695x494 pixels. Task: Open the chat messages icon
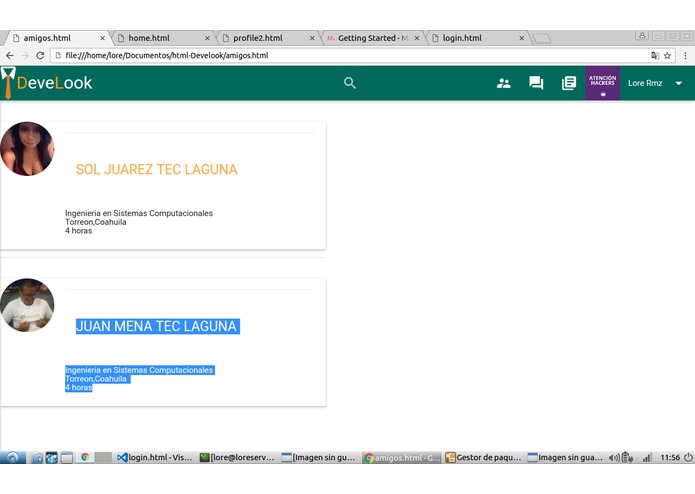536,83
